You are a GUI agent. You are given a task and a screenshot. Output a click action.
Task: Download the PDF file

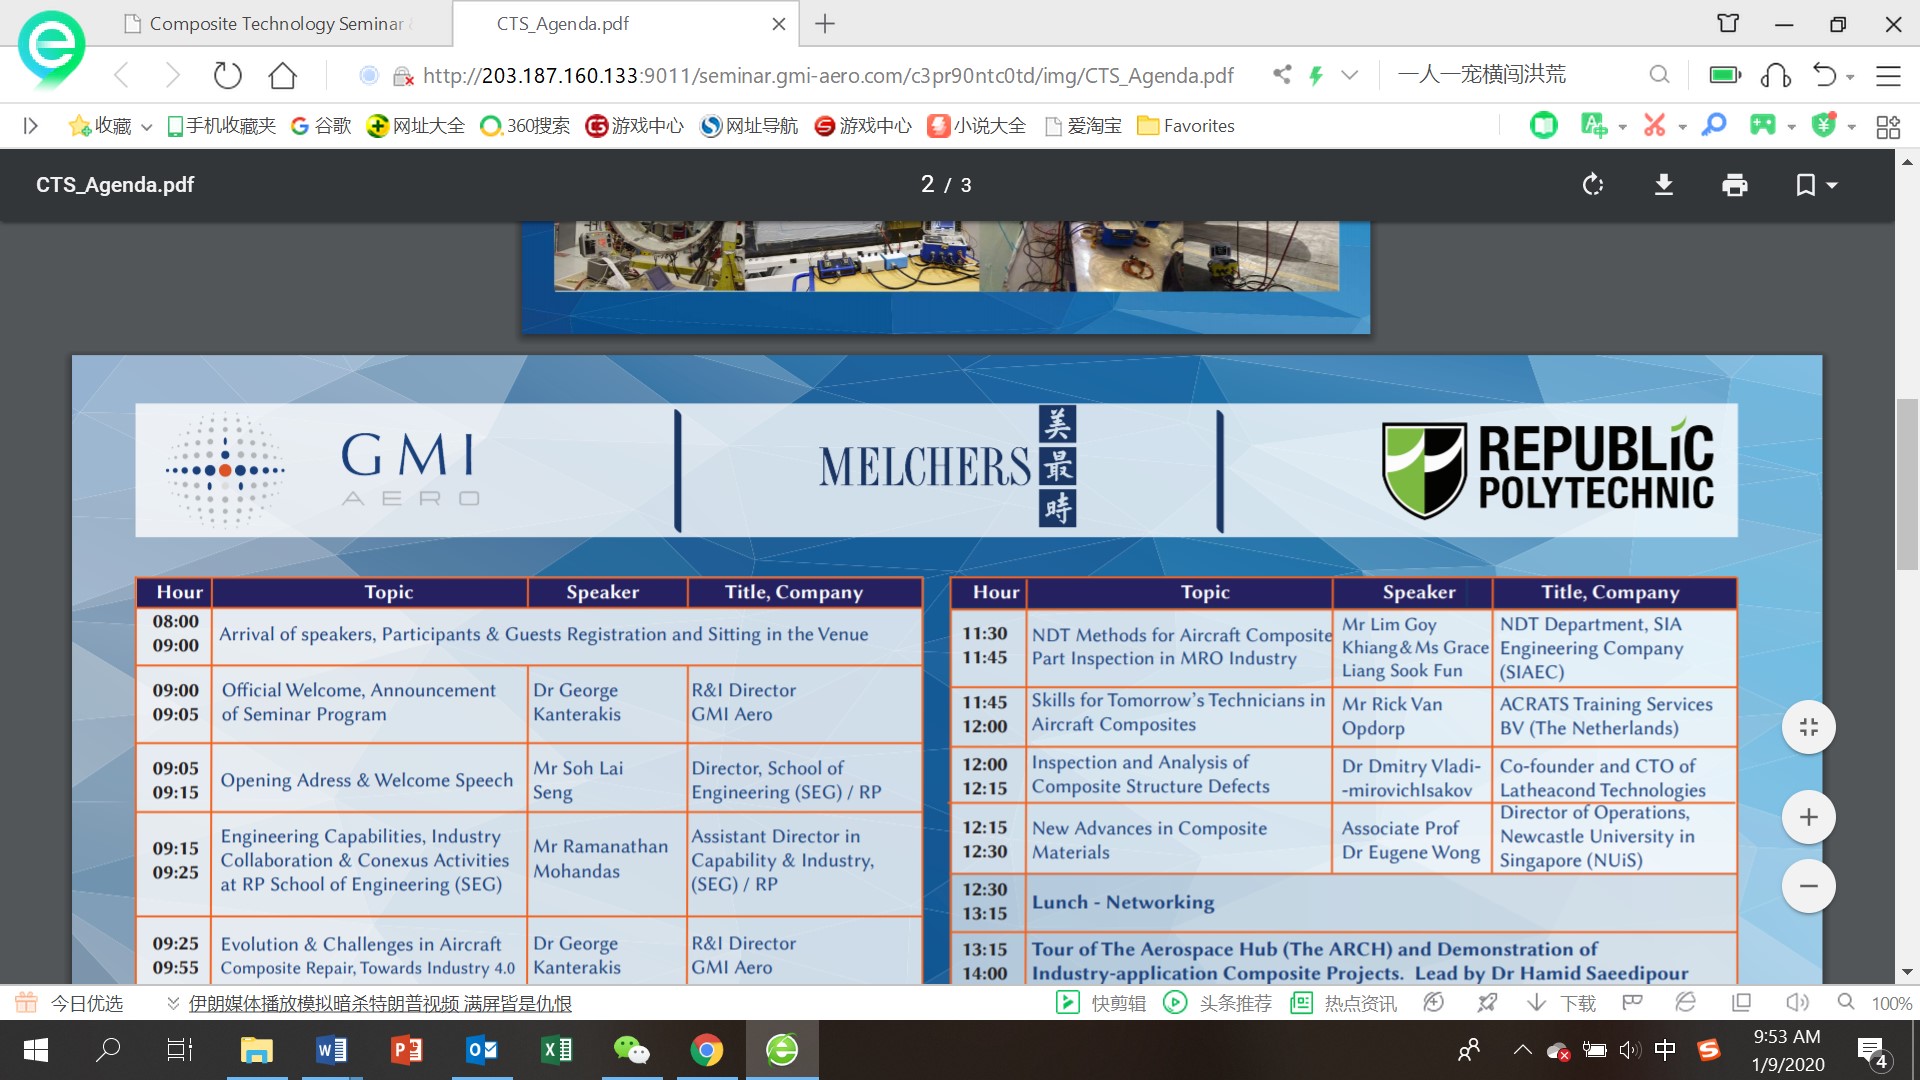[1664, 185]
